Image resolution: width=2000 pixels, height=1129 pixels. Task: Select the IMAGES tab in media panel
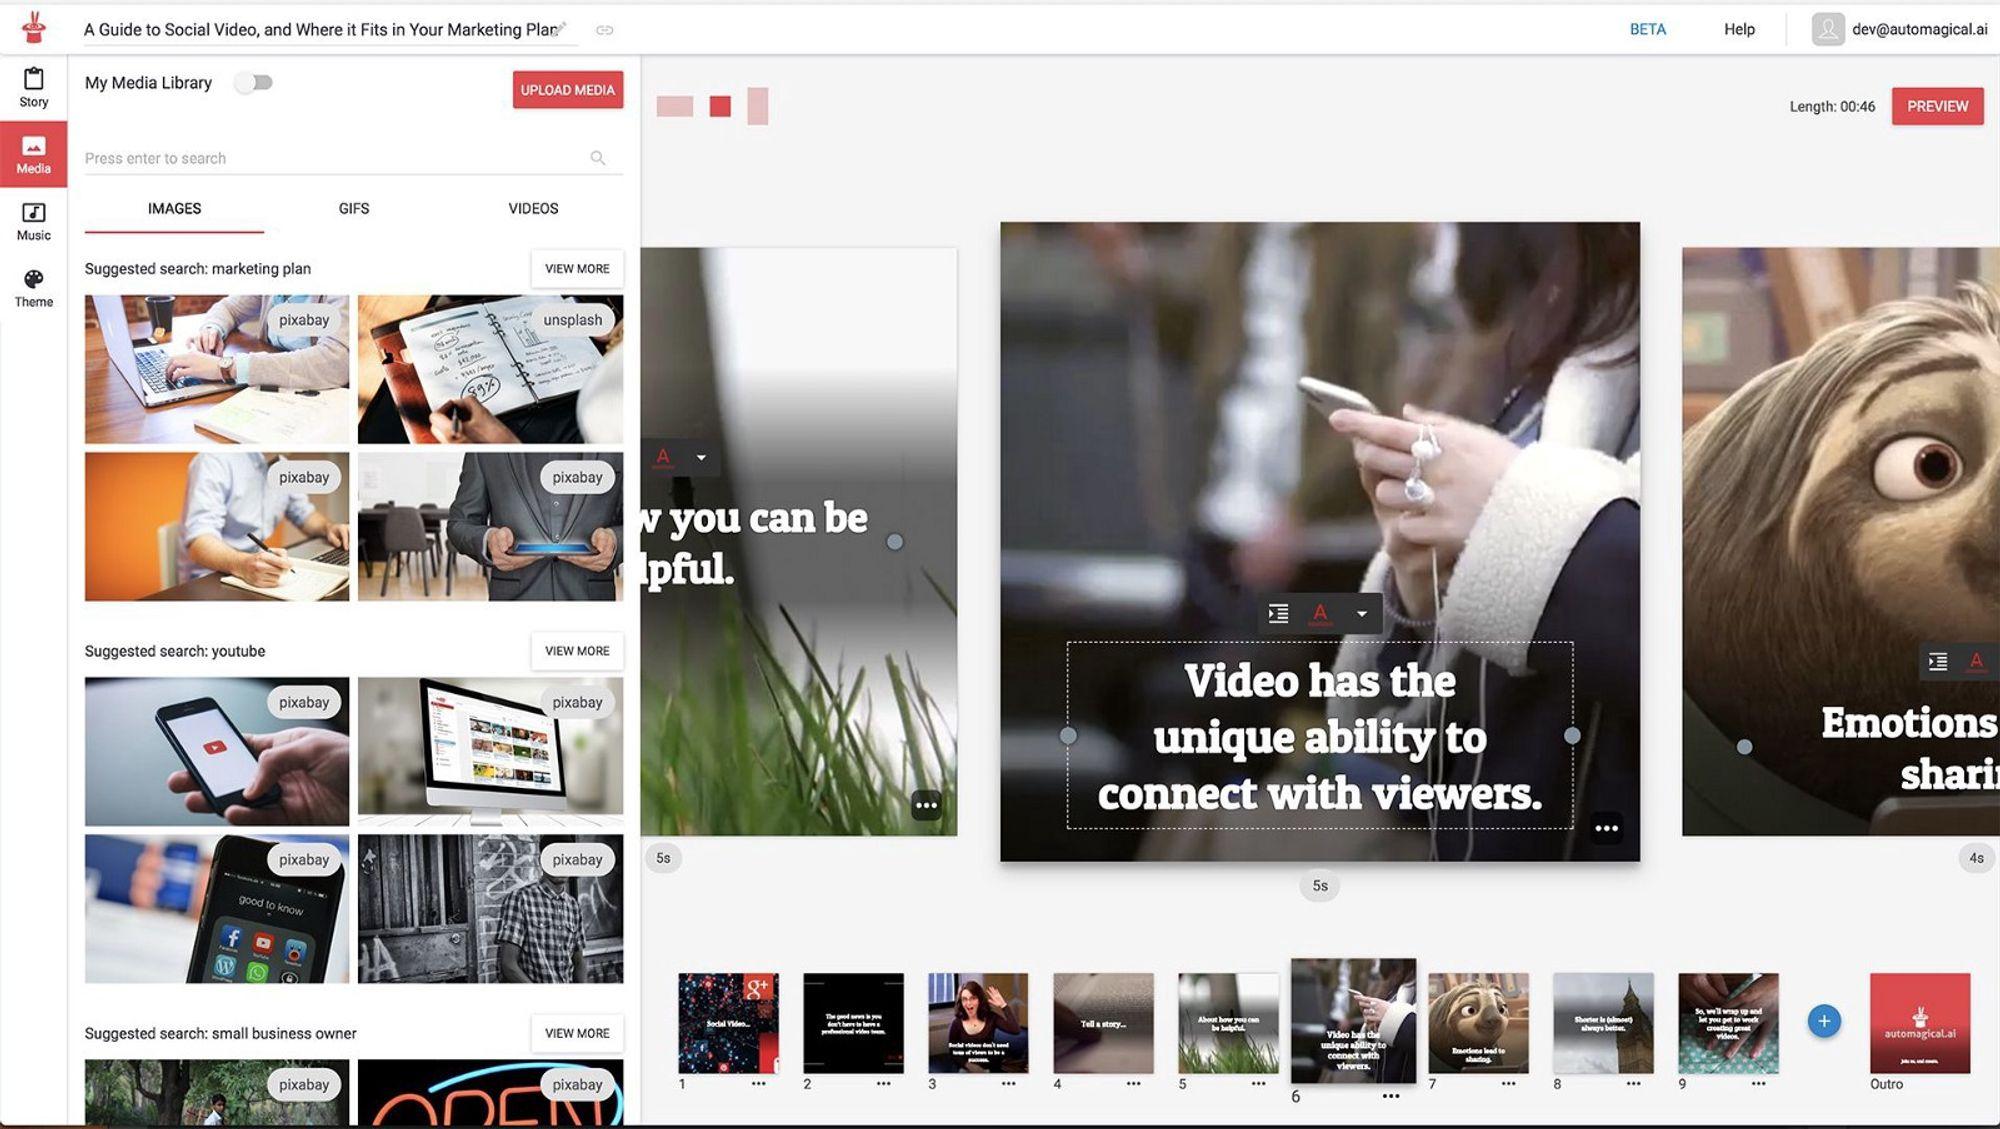click(x=173, y=209)
